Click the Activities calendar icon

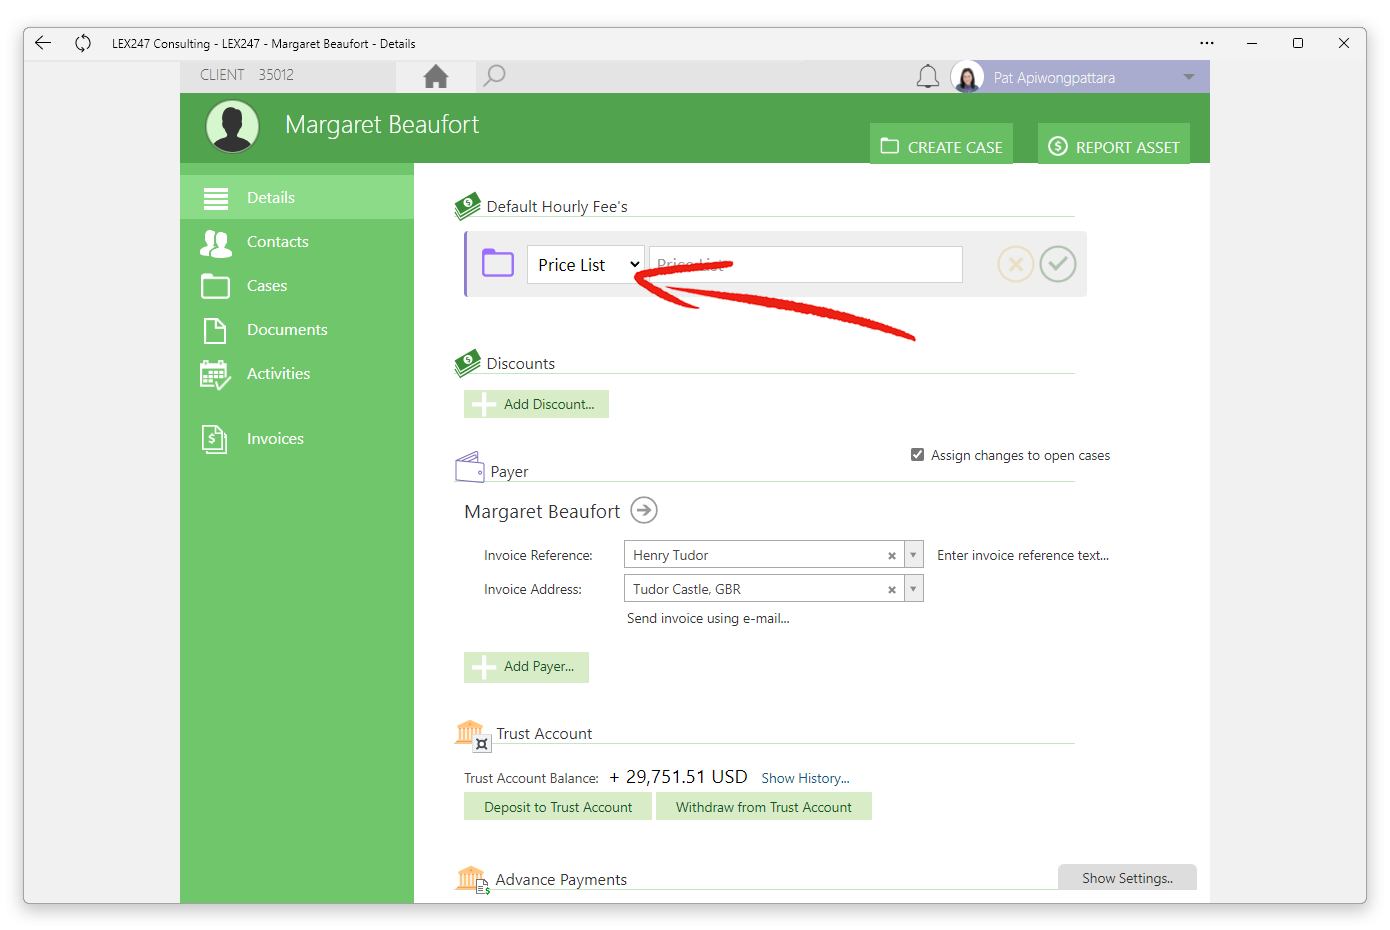pyautogui.click(x=215, y=373)
